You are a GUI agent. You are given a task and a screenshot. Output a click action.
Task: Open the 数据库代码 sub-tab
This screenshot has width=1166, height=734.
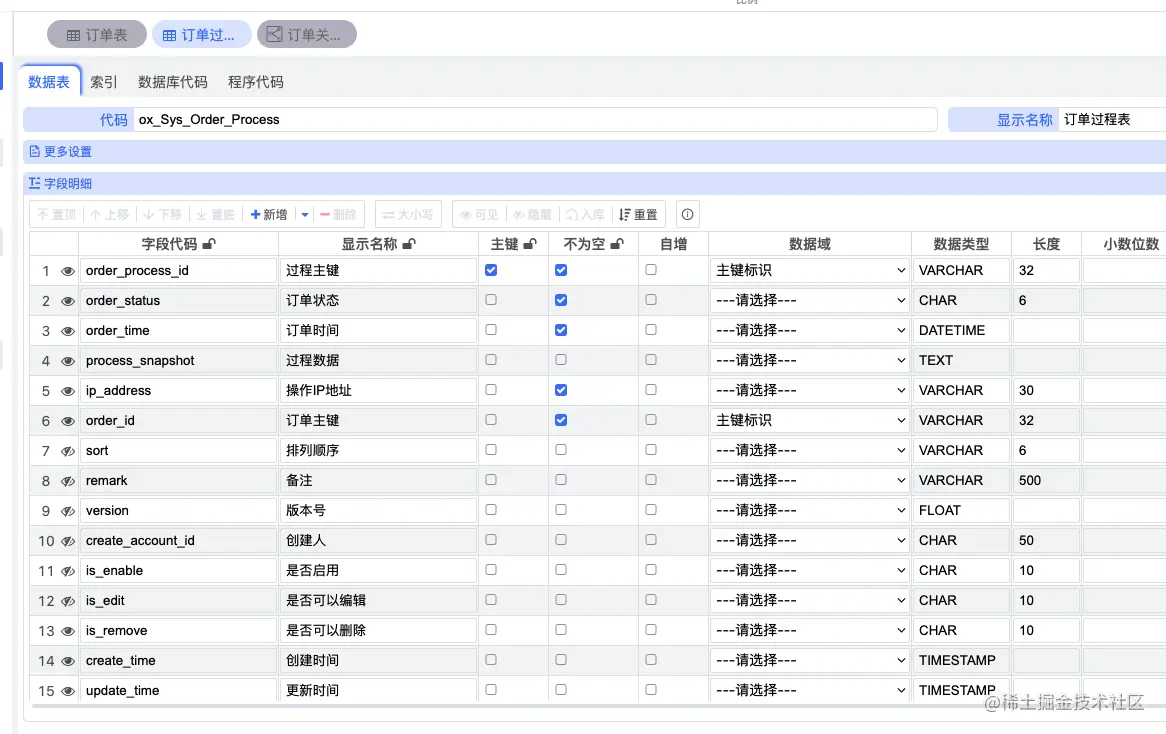coord(173,82)
